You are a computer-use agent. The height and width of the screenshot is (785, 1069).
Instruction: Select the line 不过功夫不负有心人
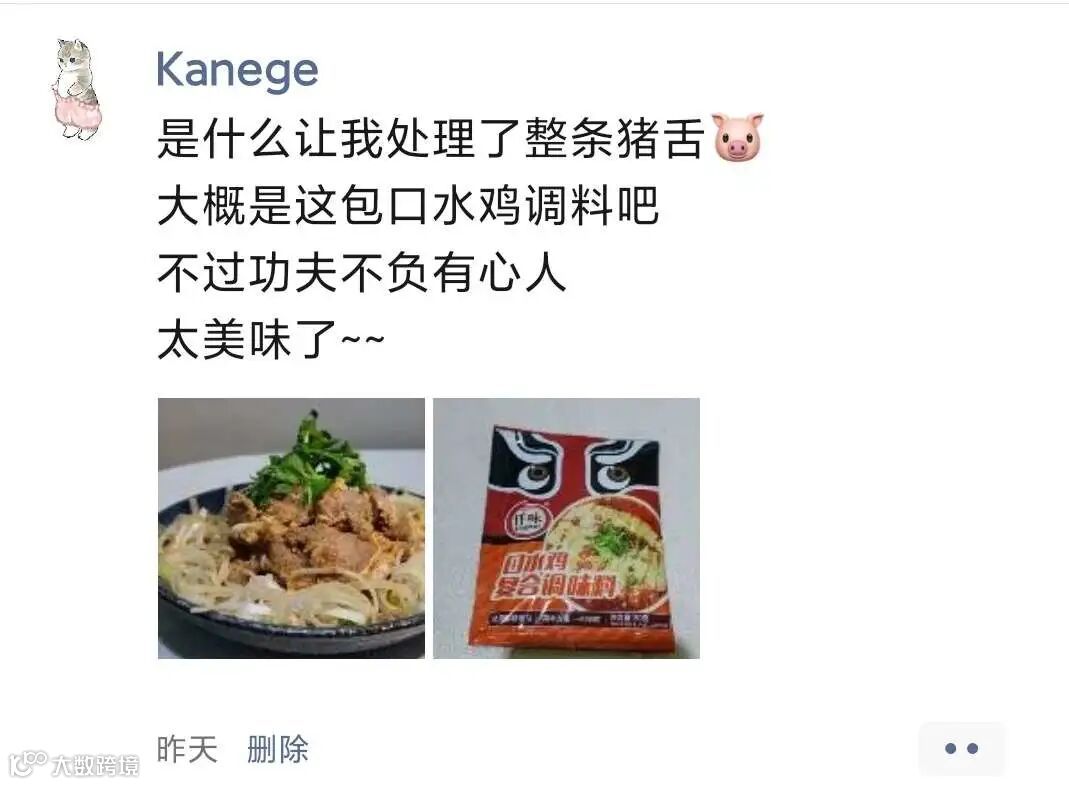361,273
